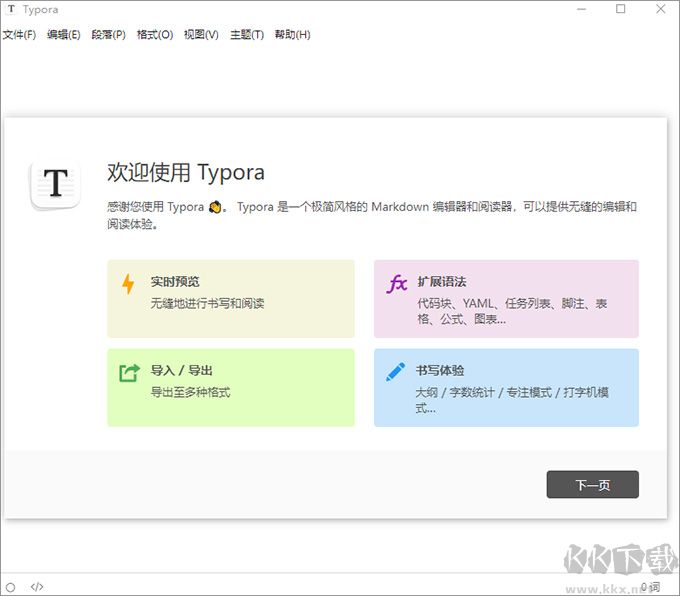The height and width of the screenshot is (596, 680).
Task: Switch to source code mode icon
Action: point(37,587)
